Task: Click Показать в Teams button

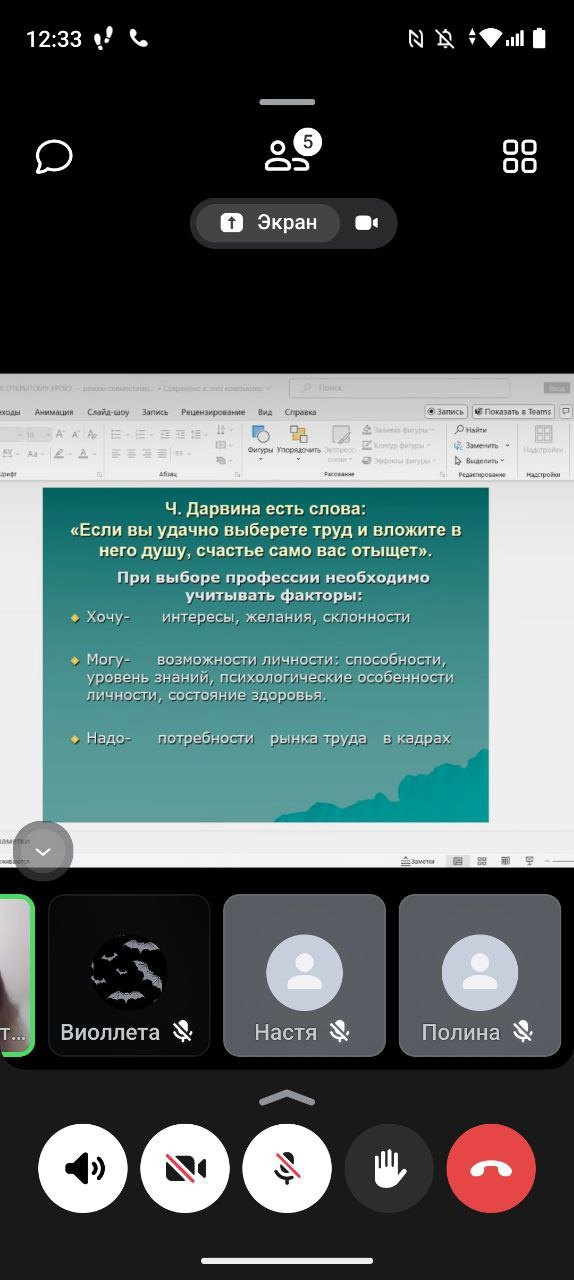Action: (x=513, y=411)
